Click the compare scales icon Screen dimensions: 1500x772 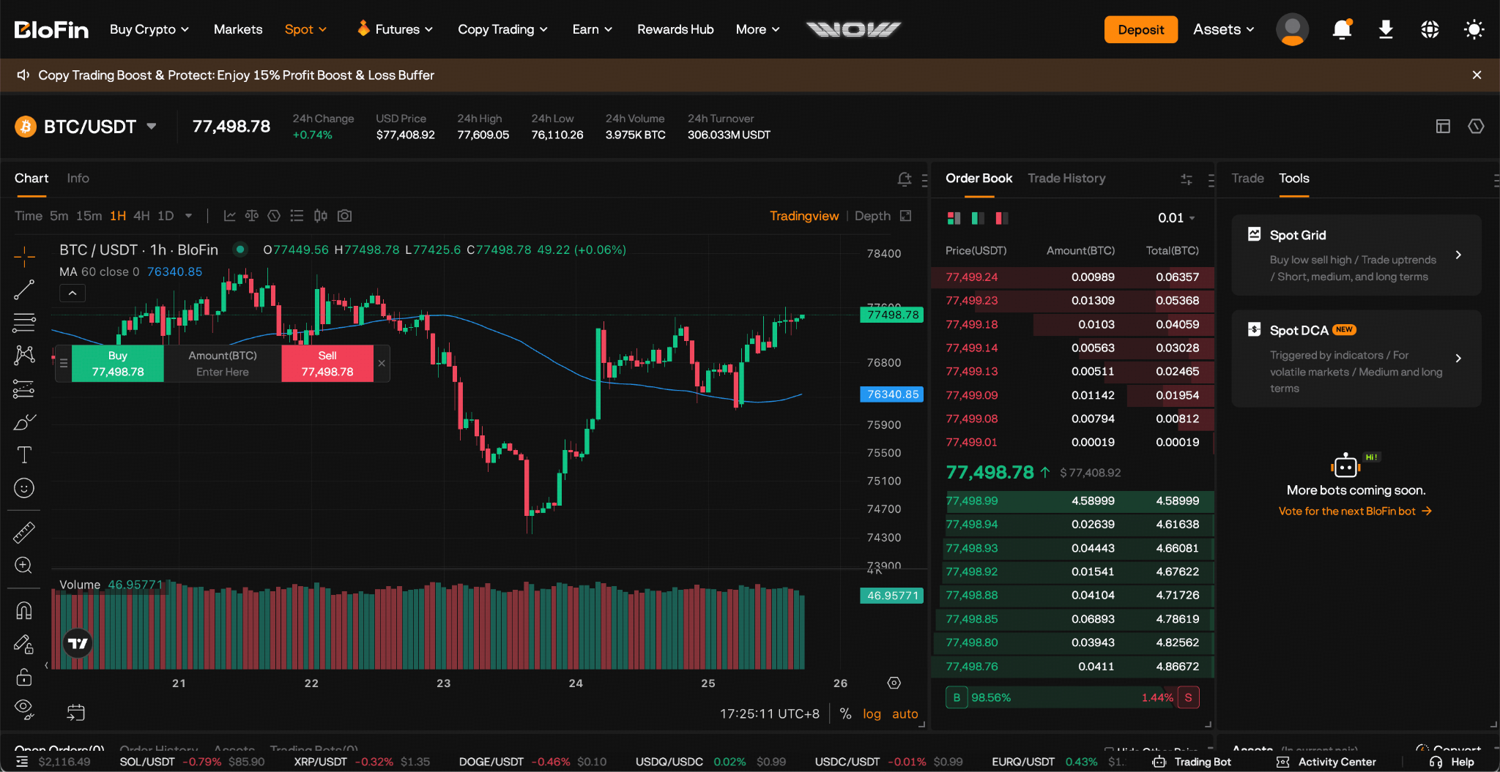(252, 216)
